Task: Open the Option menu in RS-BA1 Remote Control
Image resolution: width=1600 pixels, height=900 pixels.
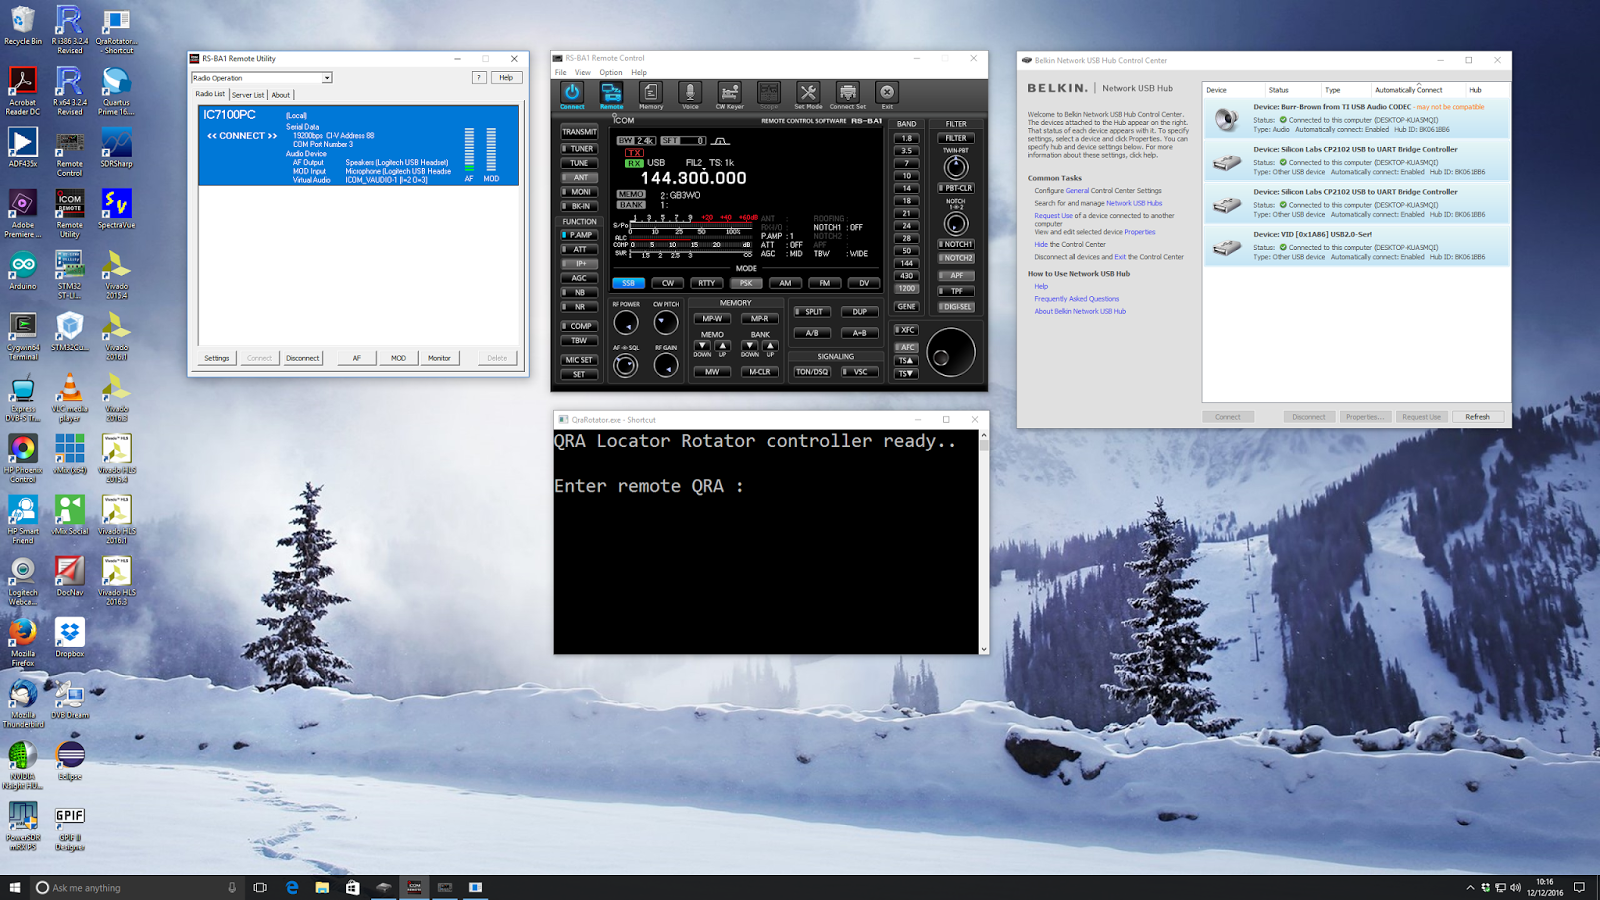Action: tap(611, 72)
